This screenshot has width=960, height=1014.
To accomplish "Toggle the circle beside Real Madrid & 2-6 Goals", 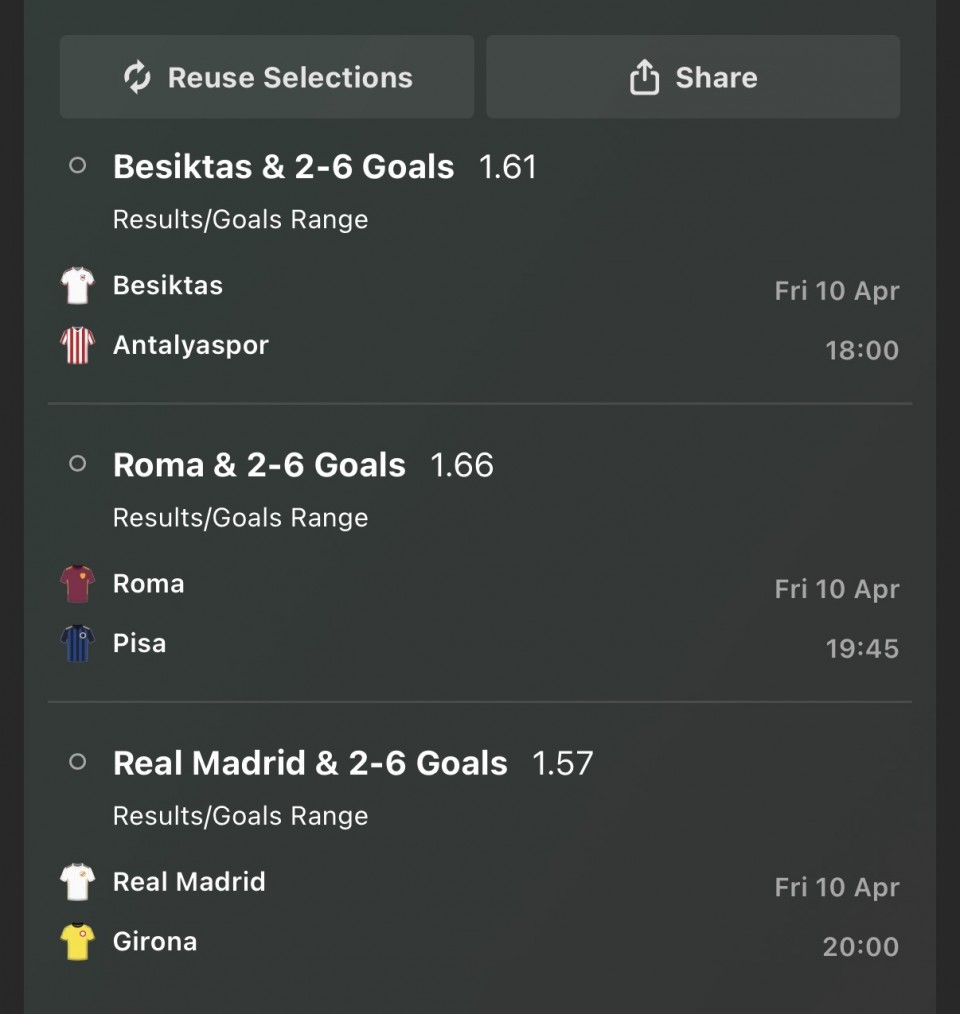I will click(77, 762).
